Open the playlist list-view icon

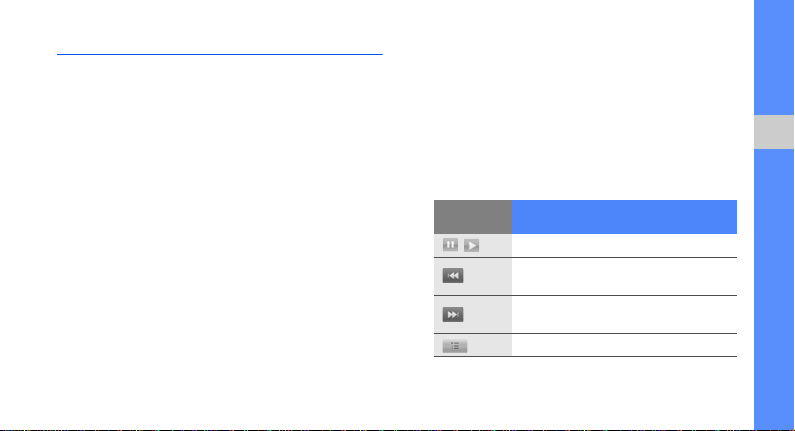pyautogui.click(x=455, y=346)
